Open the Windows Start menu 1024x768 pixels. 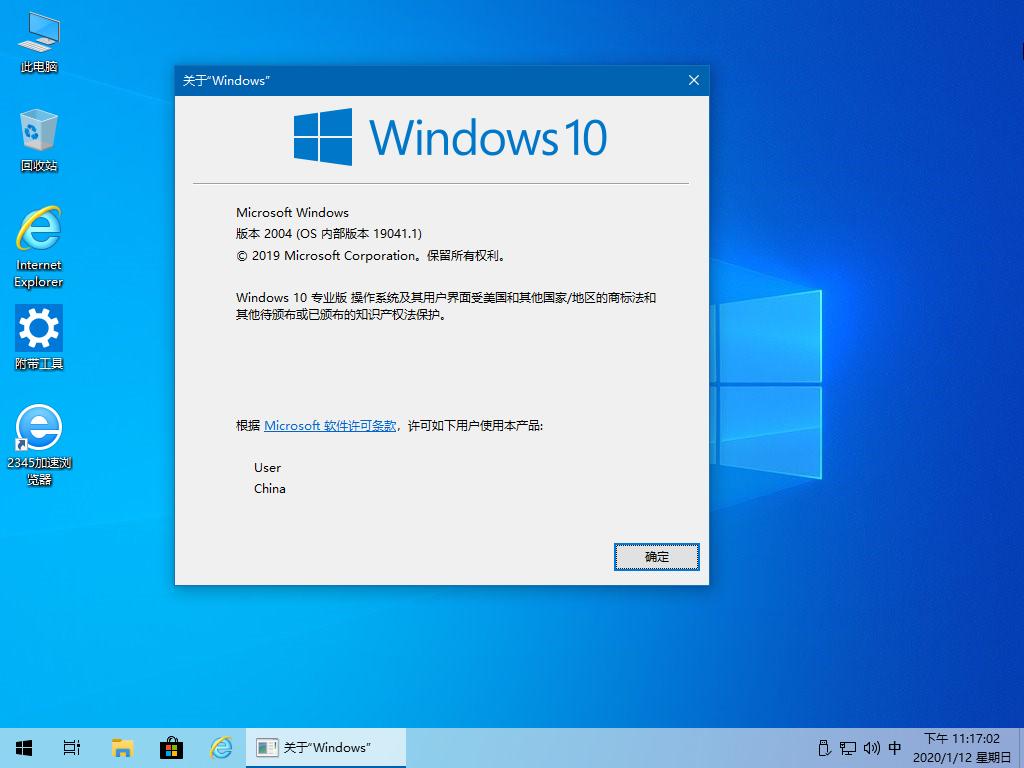tap(24, 748)
